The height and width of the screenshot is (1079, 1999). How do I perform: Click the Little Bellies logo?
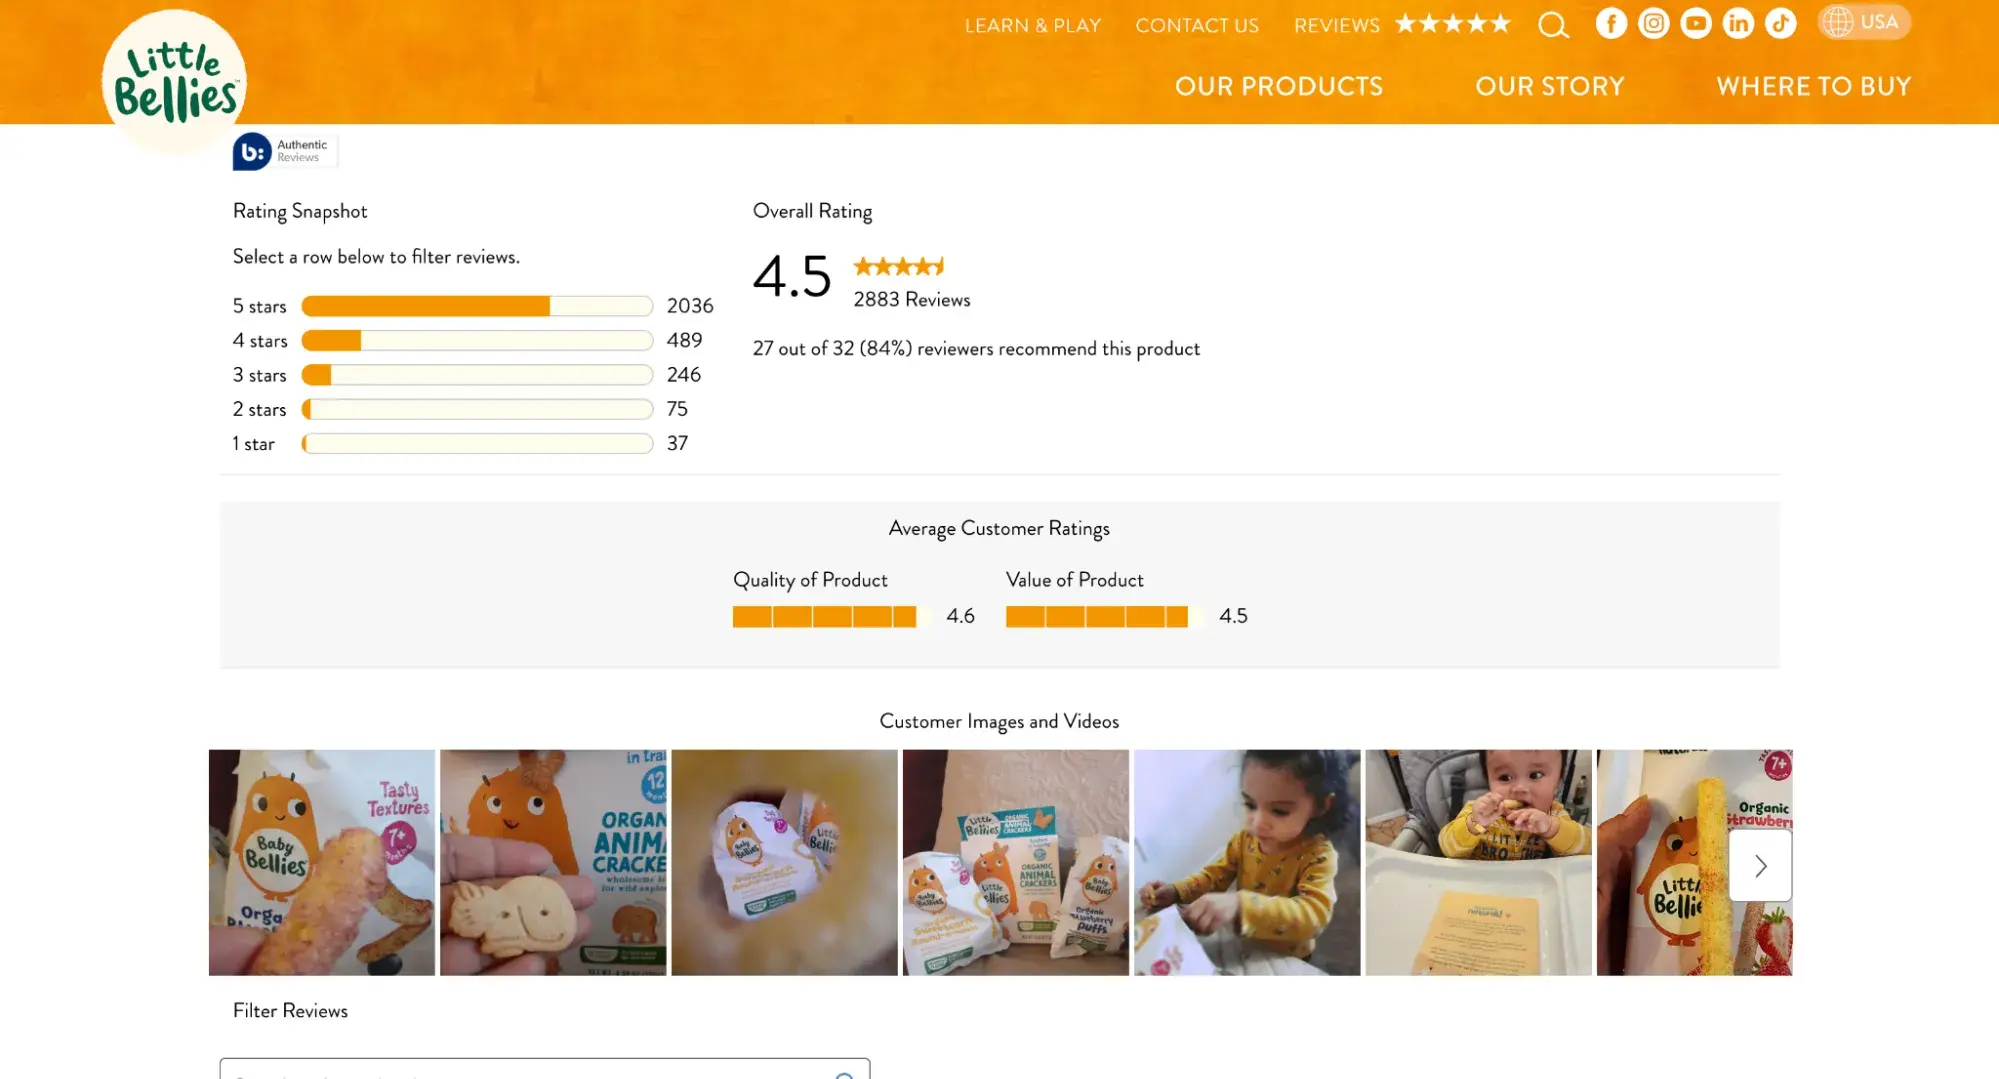pyautogui.click(x=174, y=82)
